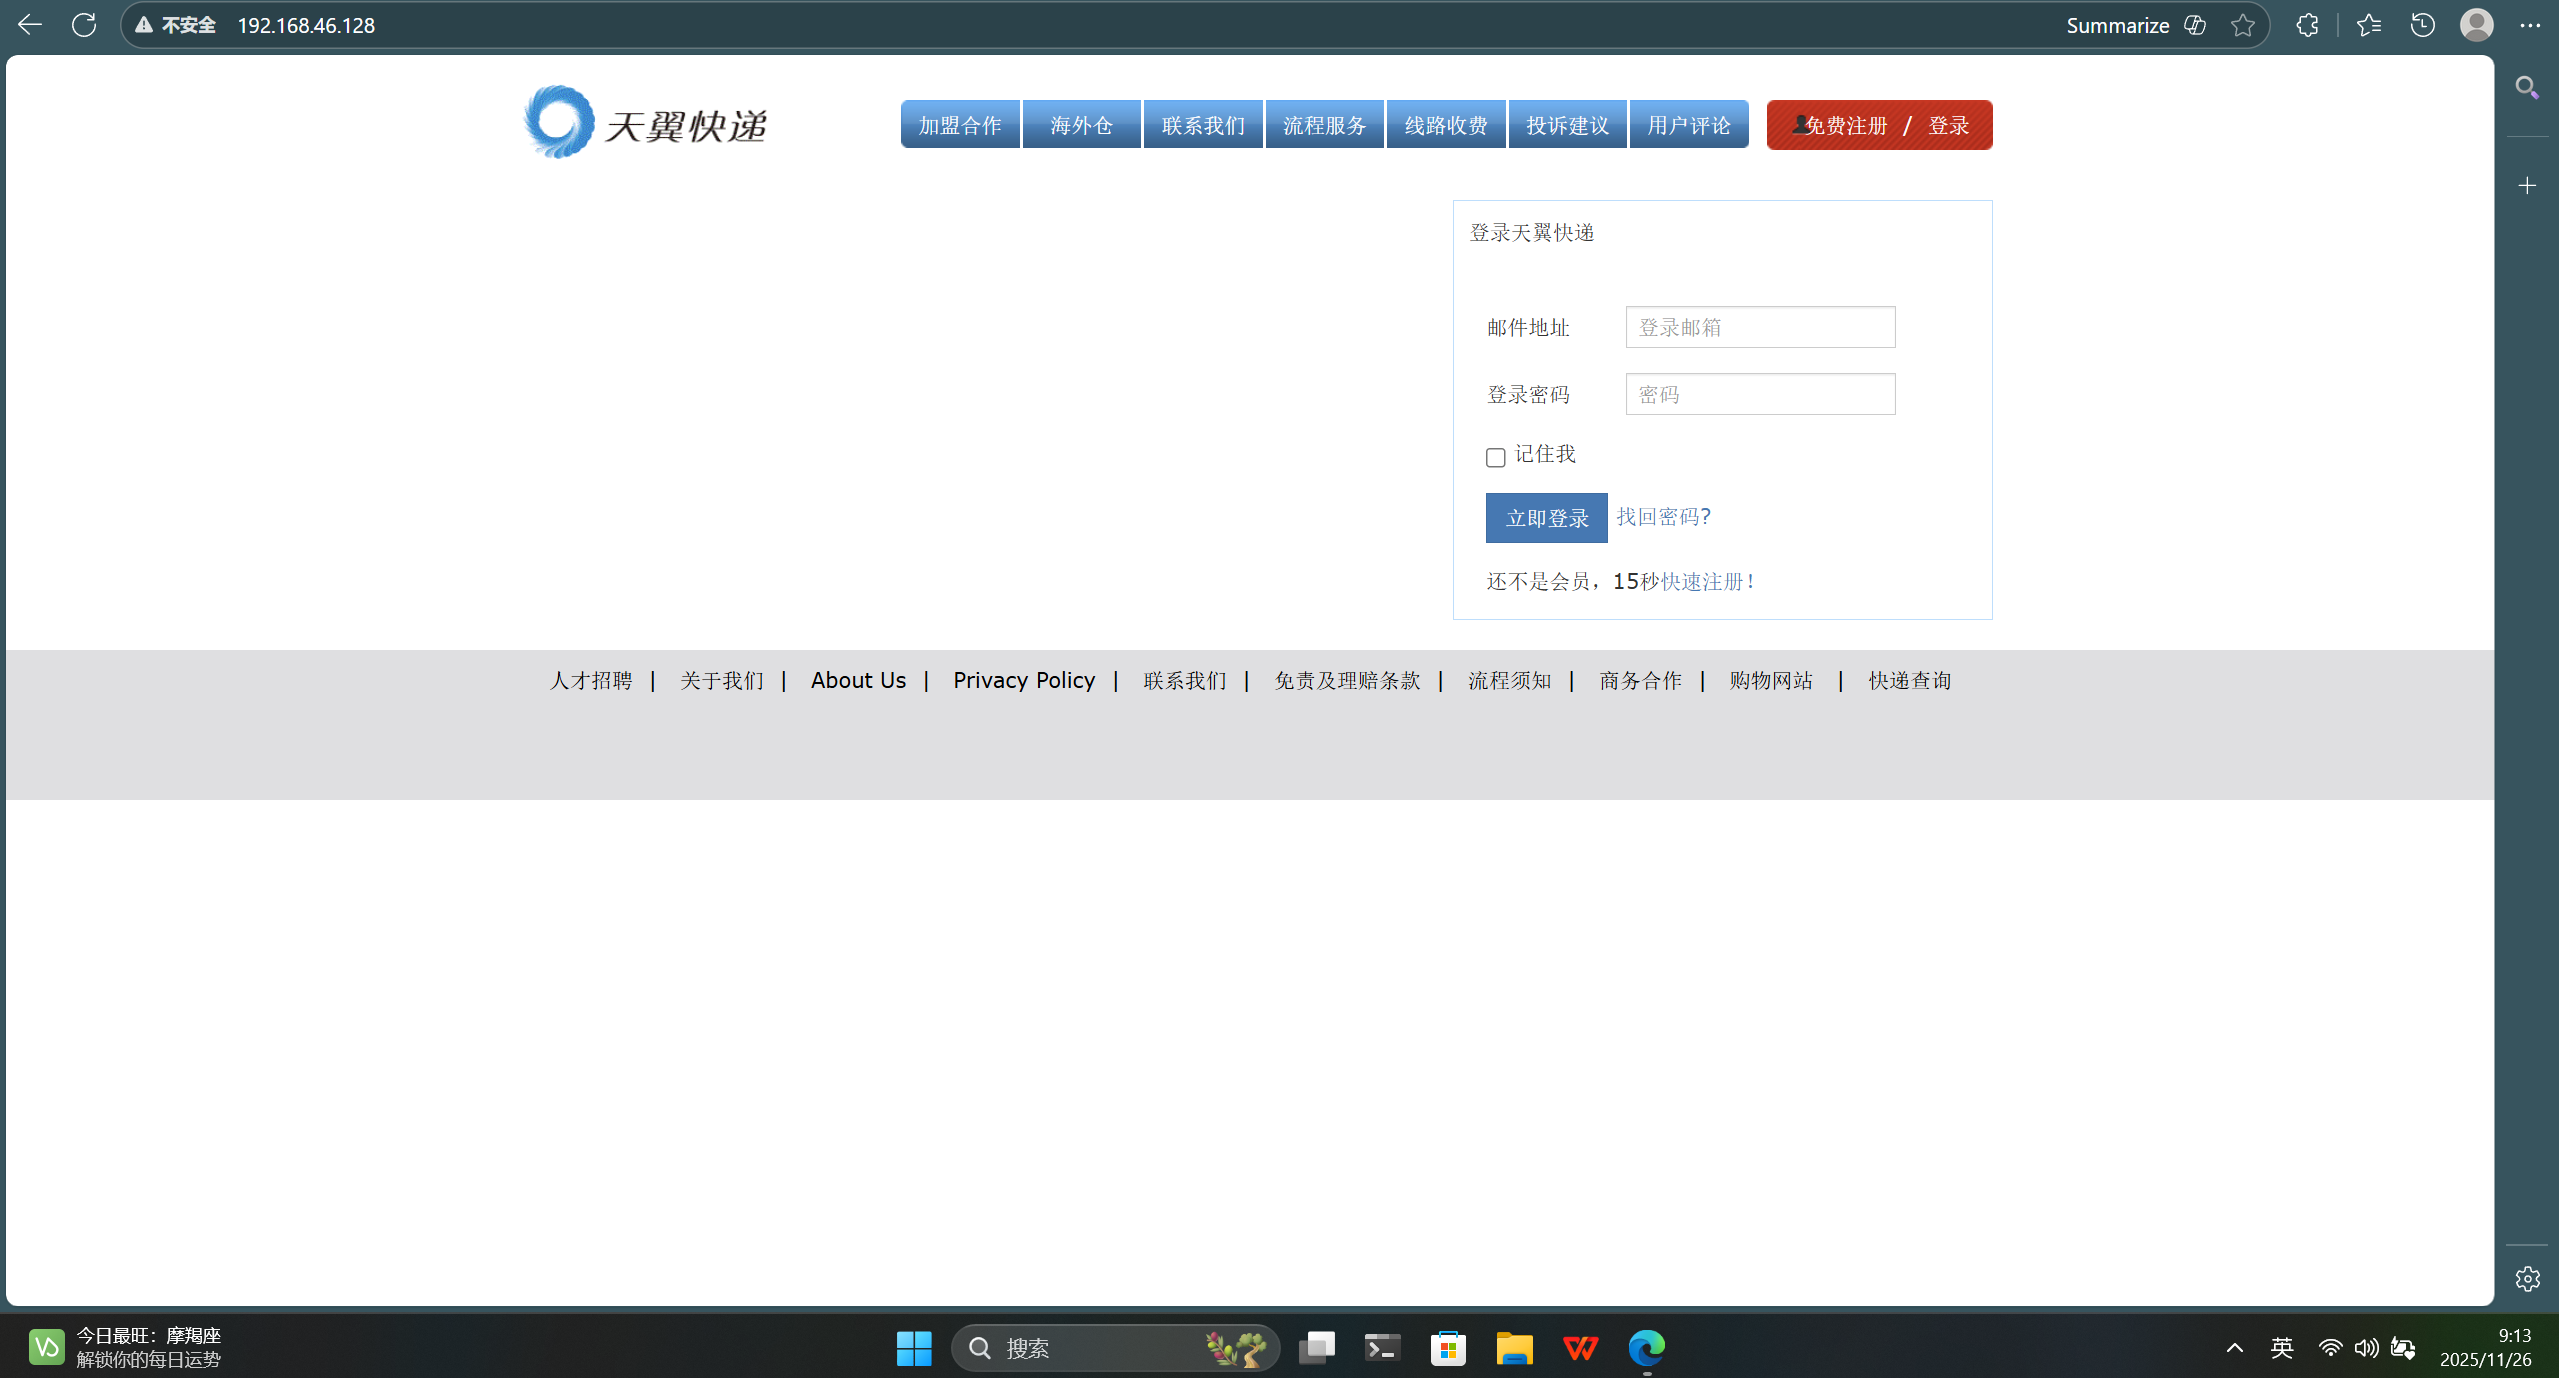Click the 登录邮箱 email input field

[1759, 327]
